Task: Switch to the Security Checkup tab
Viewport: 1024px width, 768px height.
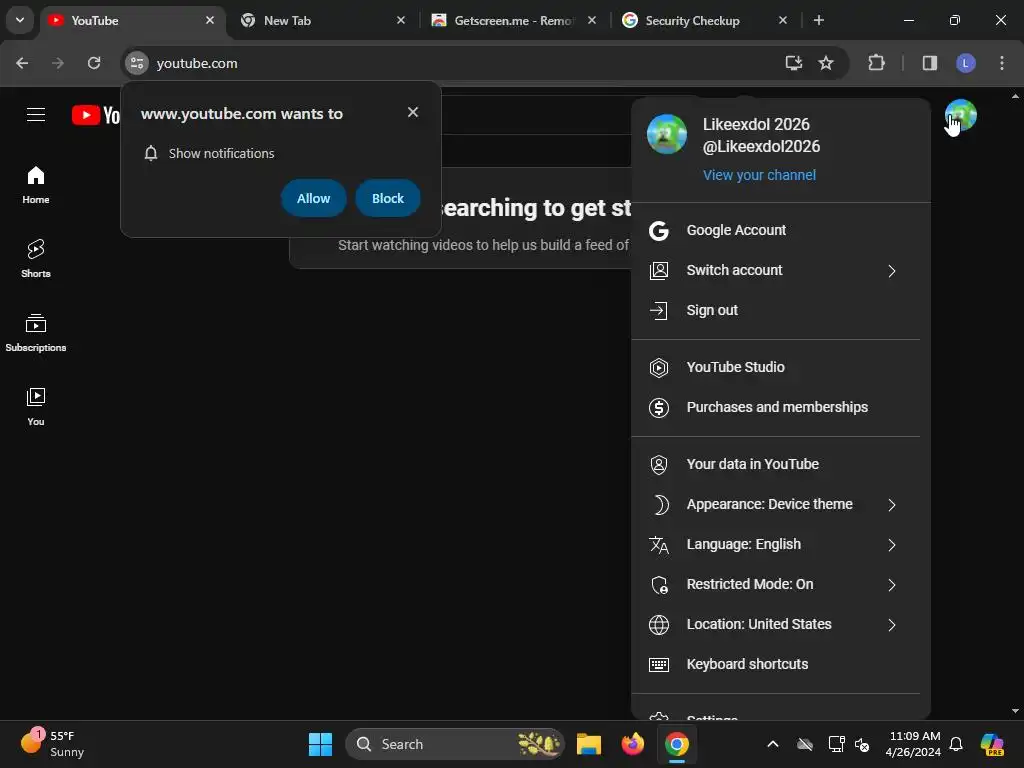Action: 705,21
